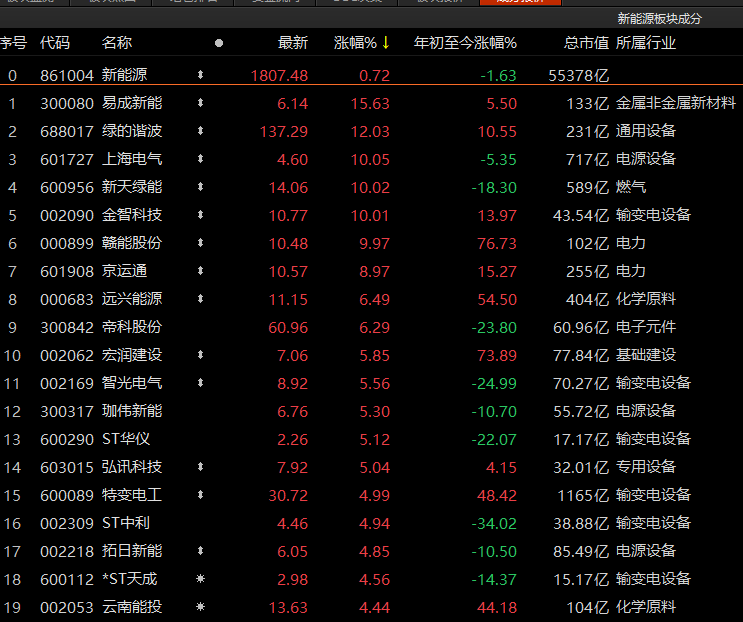Click stock code 002218

click(x=67, y=551)
